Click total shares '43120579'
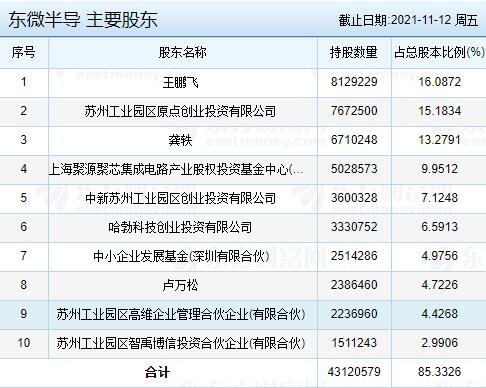The height and width of the screenshot is (388, 486). (x=354, y=372)
